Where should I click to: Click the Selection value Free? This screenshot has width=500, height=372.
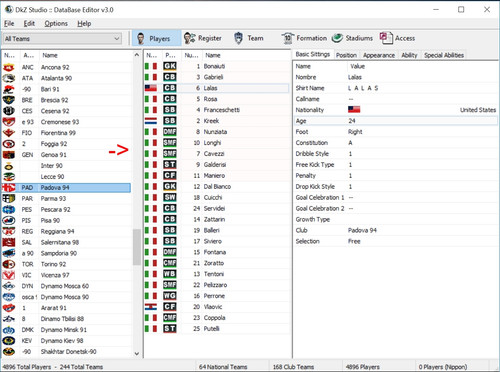354,241
